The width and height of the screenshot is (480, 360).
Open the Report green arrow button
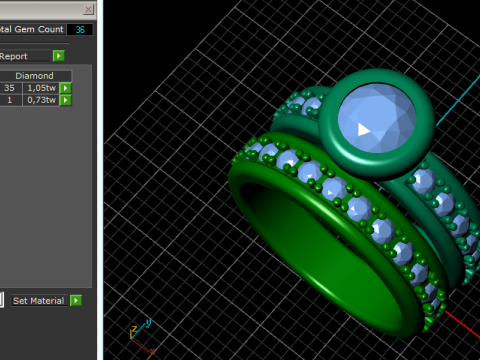(x=59, y=56)
